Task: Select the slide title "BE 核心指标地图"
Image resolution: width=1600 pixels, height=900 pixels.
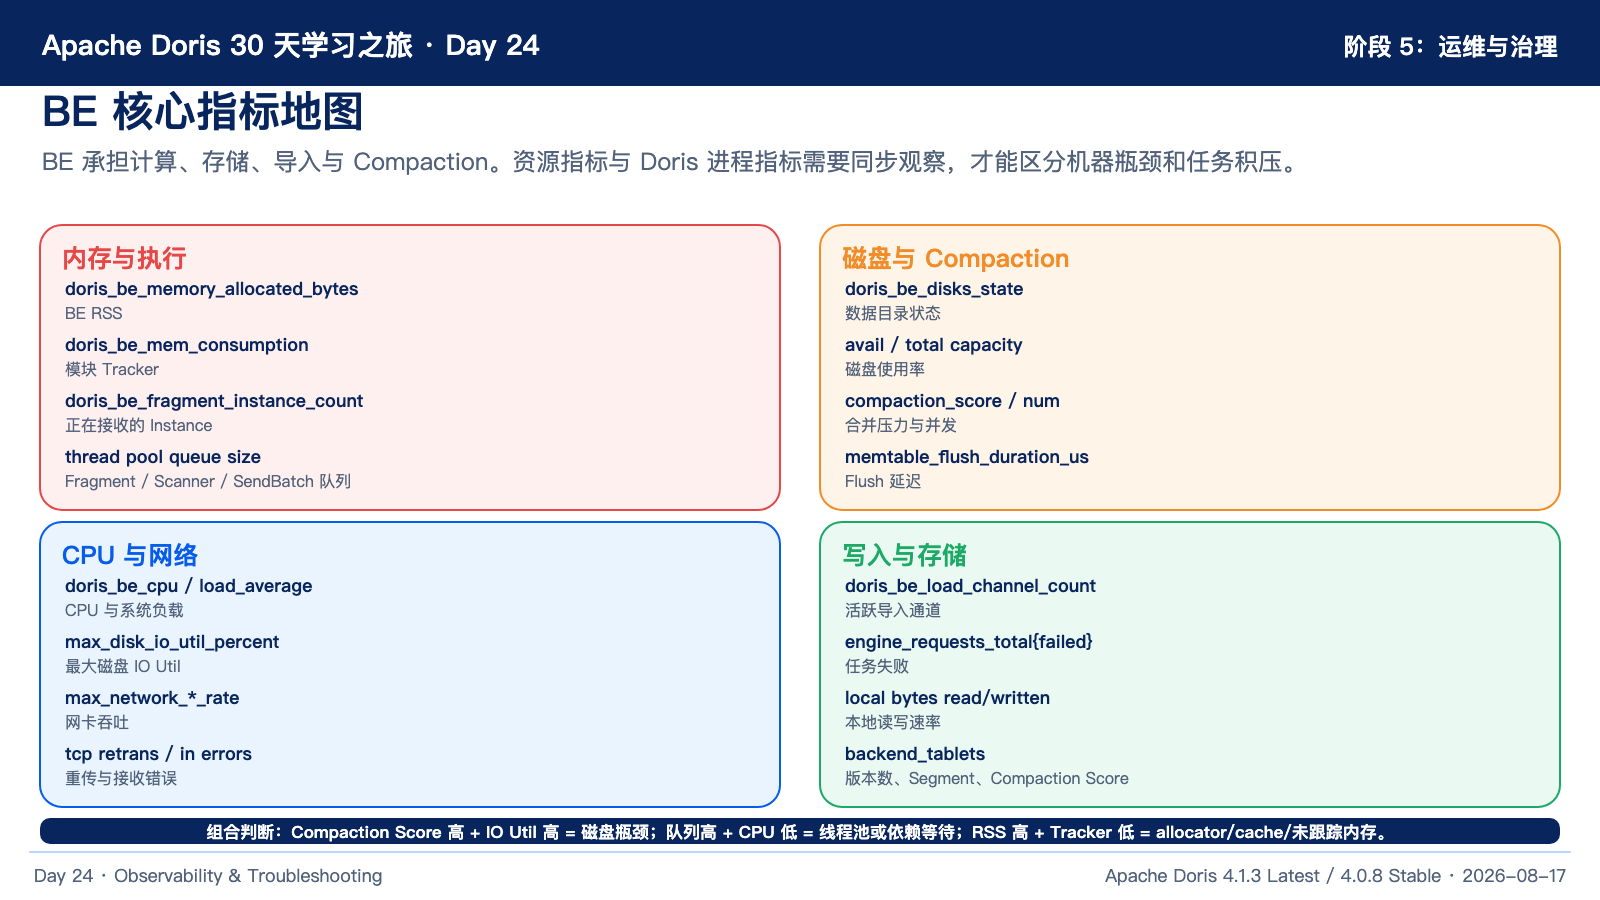Action: (202, 112)
